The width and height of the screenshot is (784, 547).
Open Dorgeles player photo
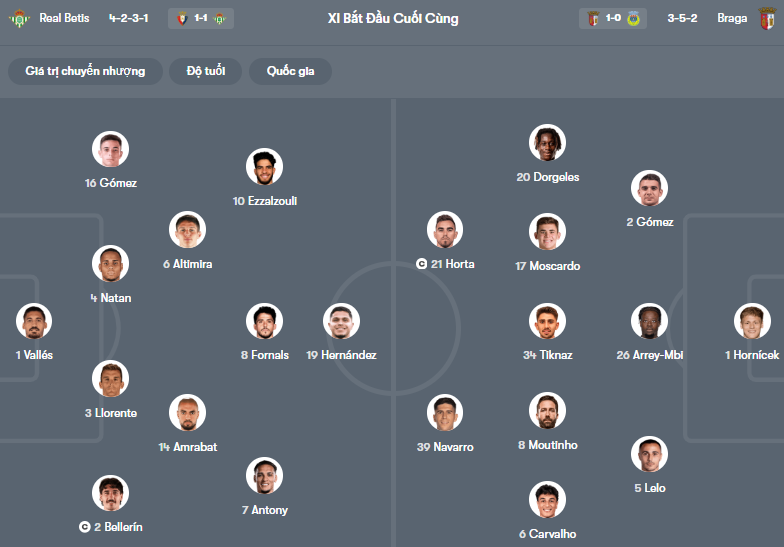[x=548, y=143]
